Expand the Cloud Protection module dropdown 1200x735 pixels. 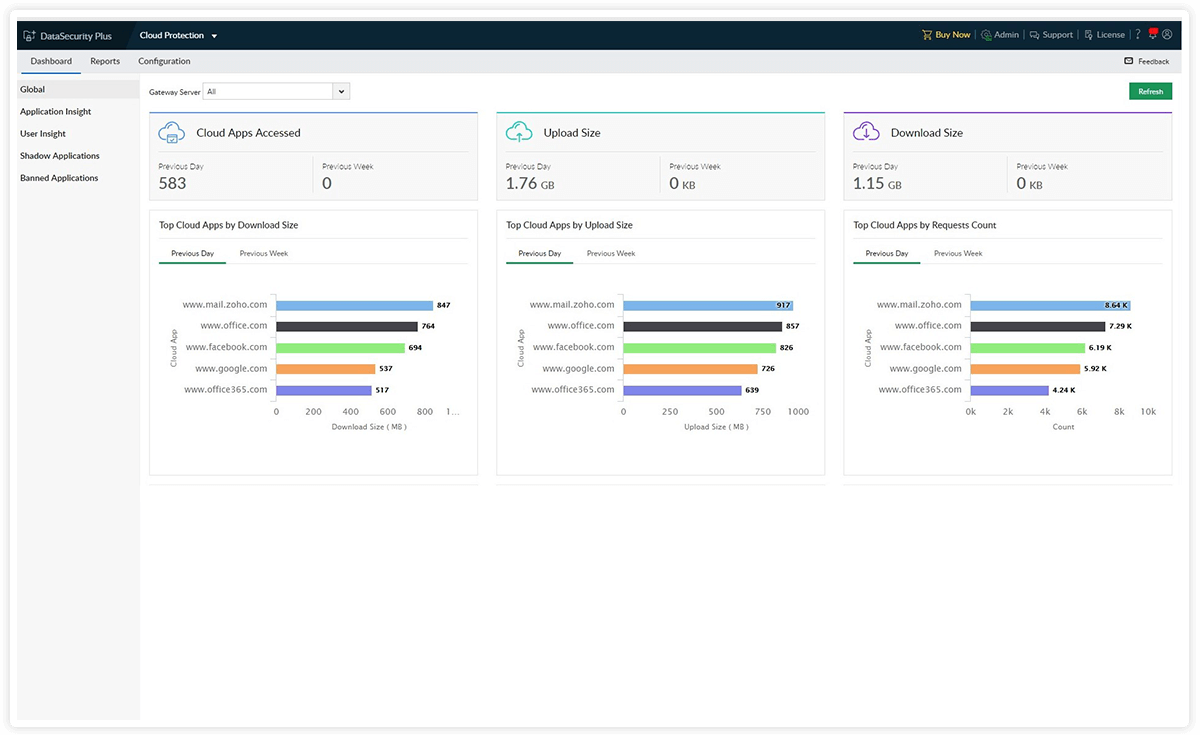click(214, 36)
